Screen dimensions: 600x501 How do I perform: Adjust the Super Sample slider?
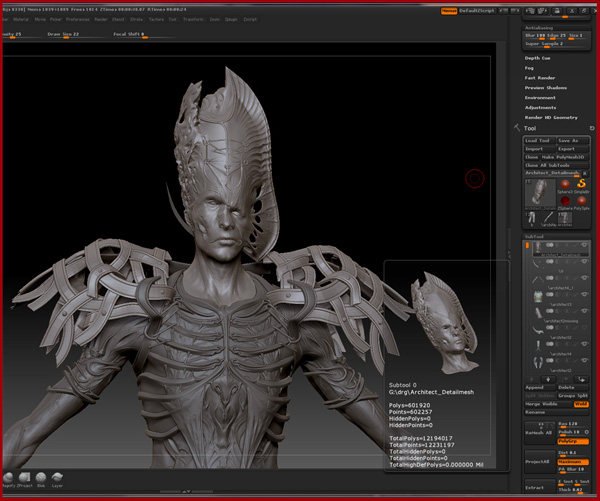pyautogui.click(x=556, y=44)
